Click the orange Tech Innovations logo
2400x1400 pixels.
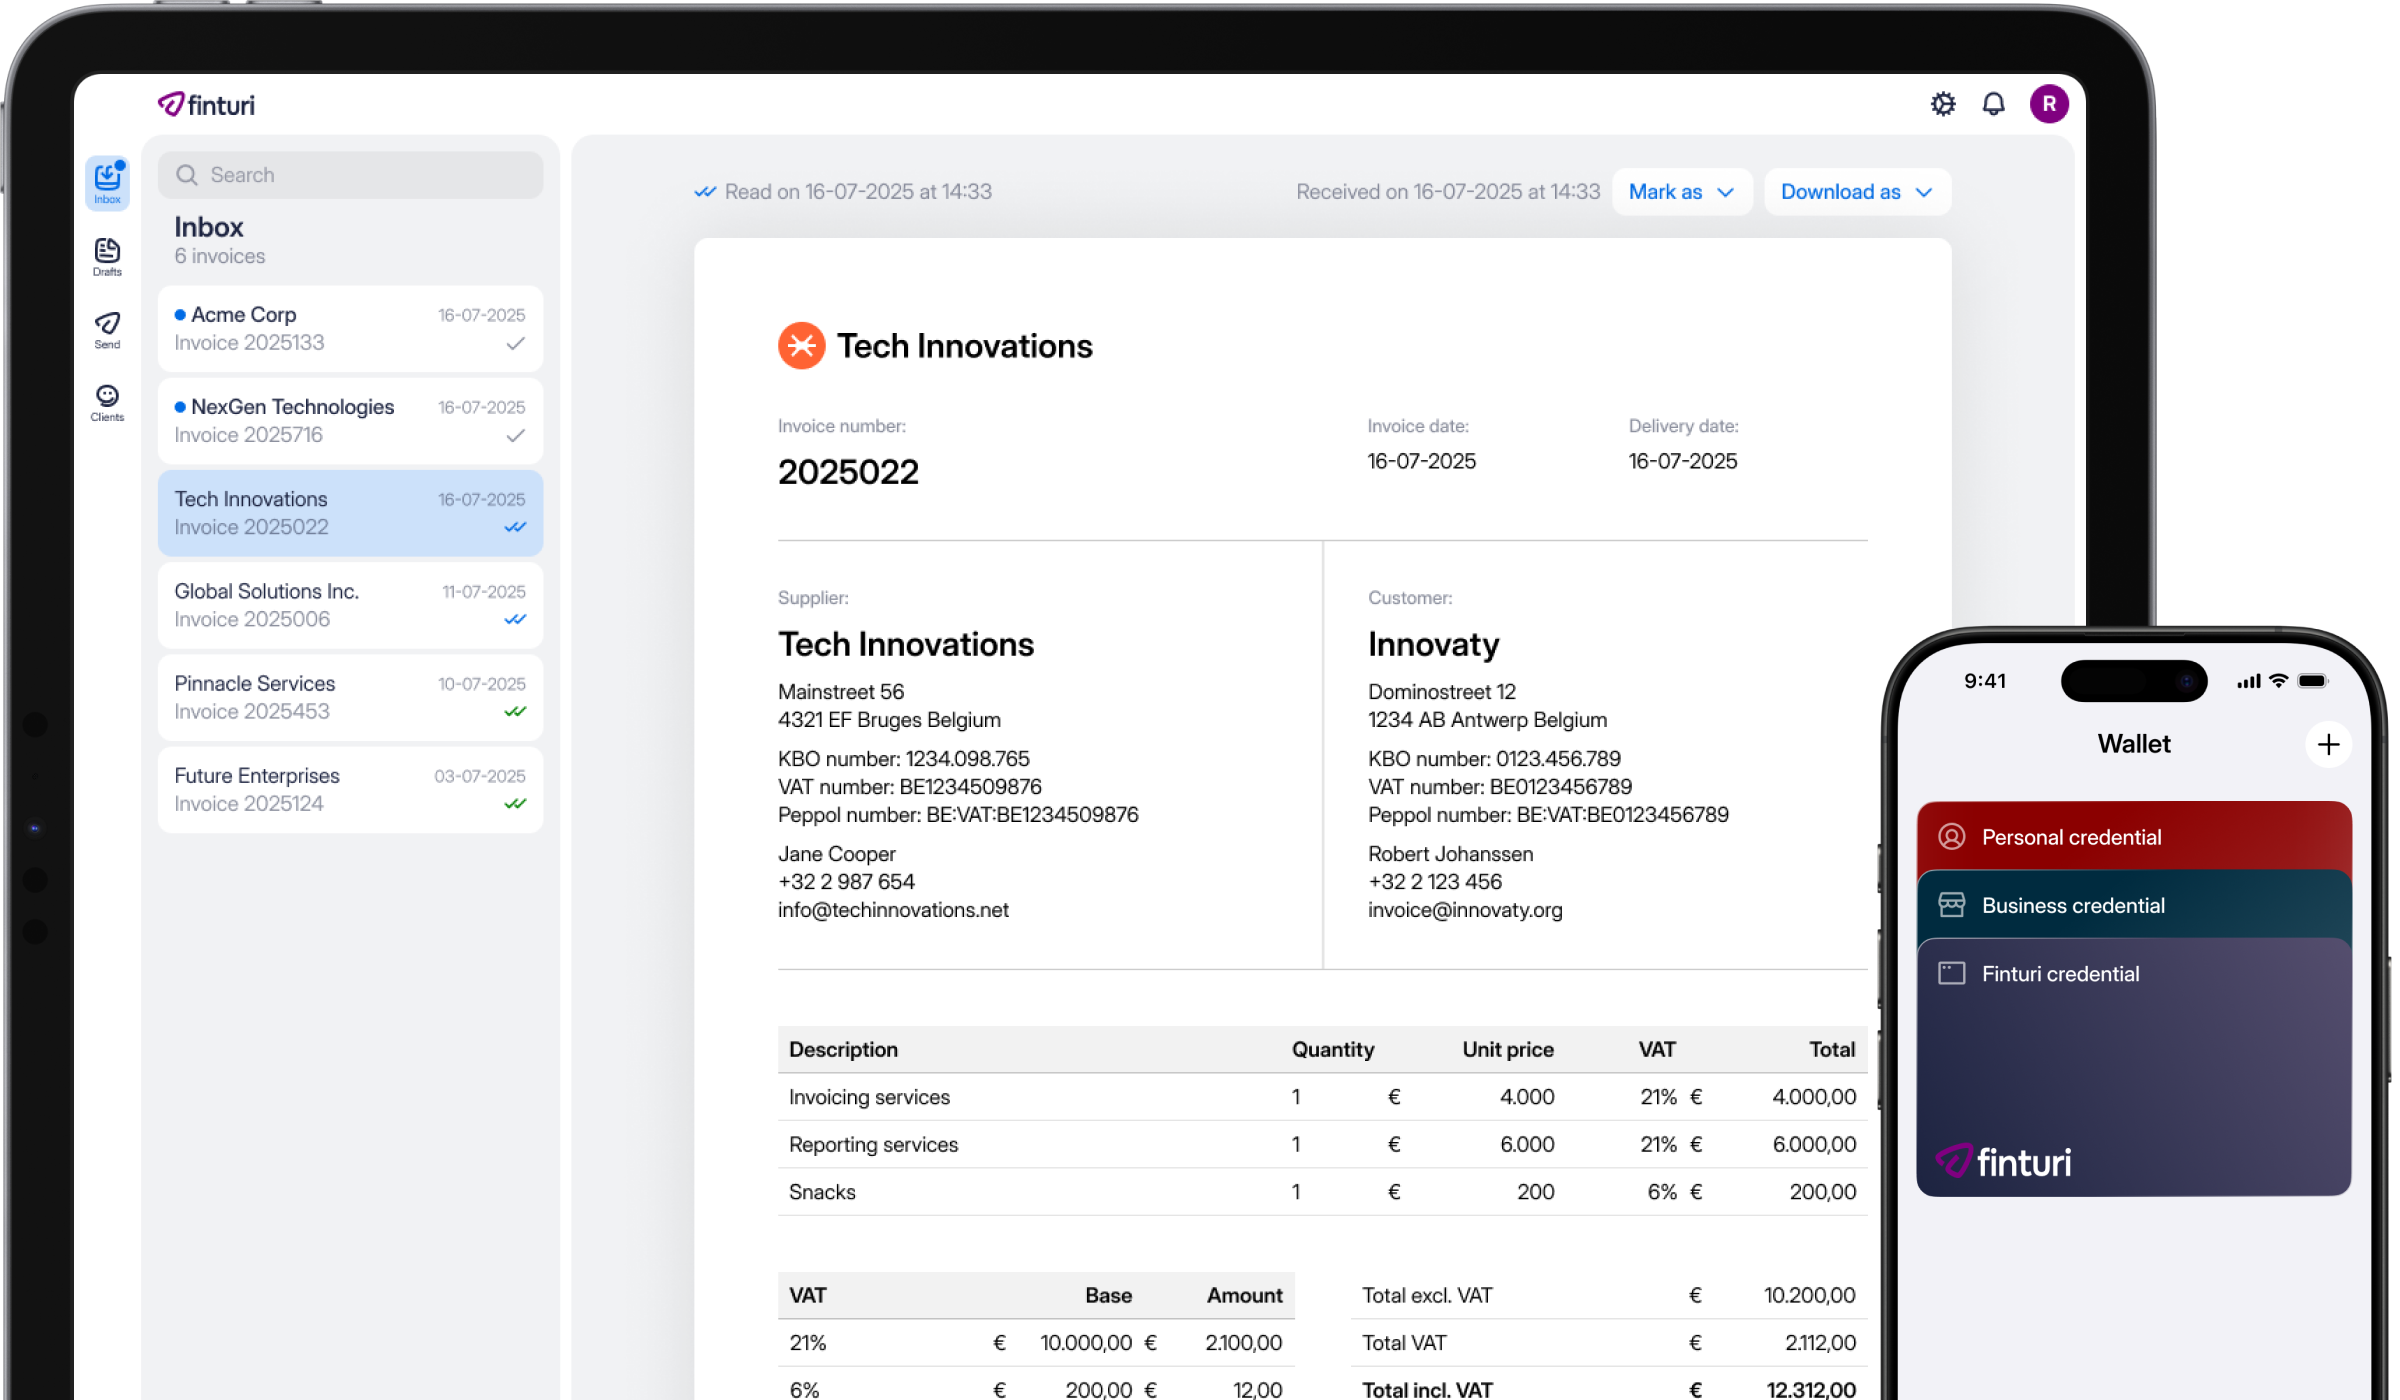[x=801, y=346]
